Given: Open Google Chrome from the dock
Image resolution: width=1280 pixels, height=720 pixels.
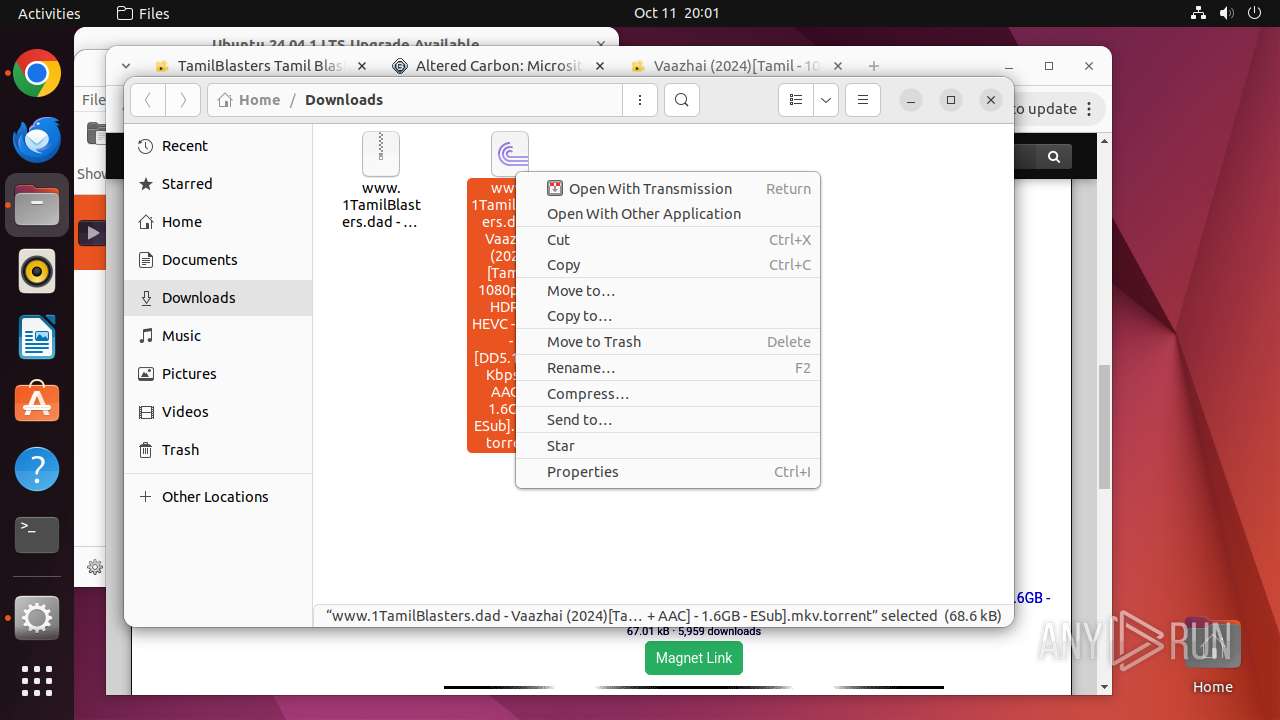Looking at the screenshot, I should click(37, 74).
